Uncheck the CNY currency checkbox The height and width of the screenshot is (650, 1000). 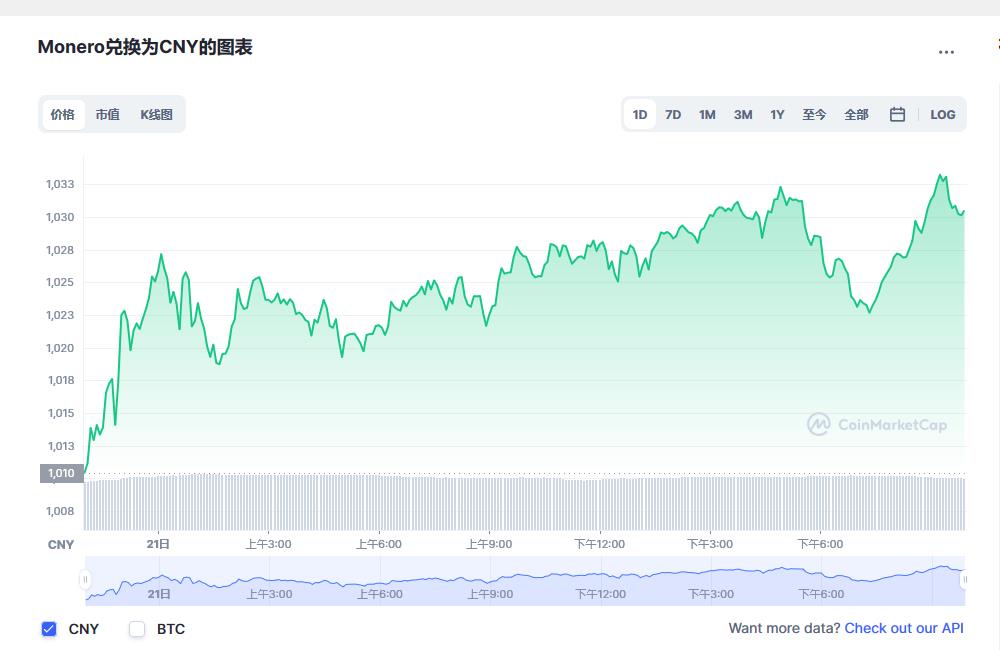coord(47,629)
